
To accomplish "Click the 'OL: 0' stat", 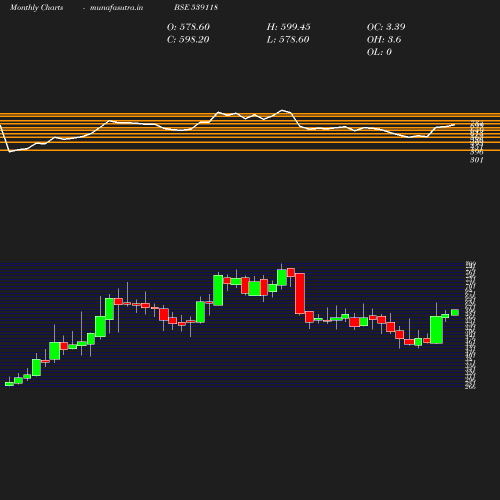I will coord(379,52).
